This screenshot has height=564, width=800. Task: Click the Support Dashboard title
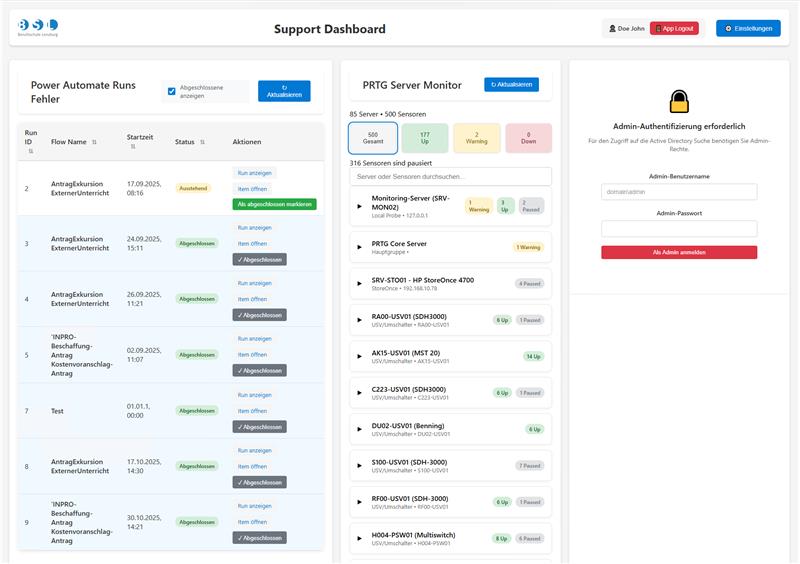(x=330, y=29)
